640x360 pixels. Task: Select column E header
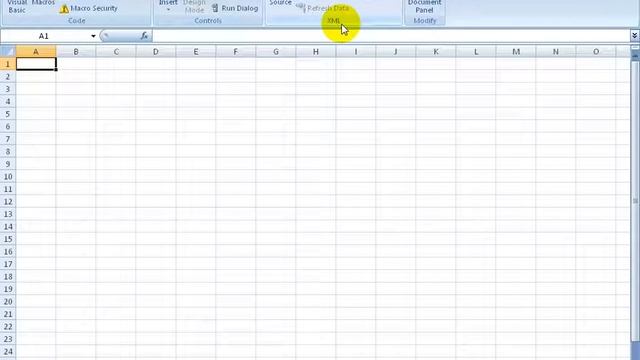196,51
